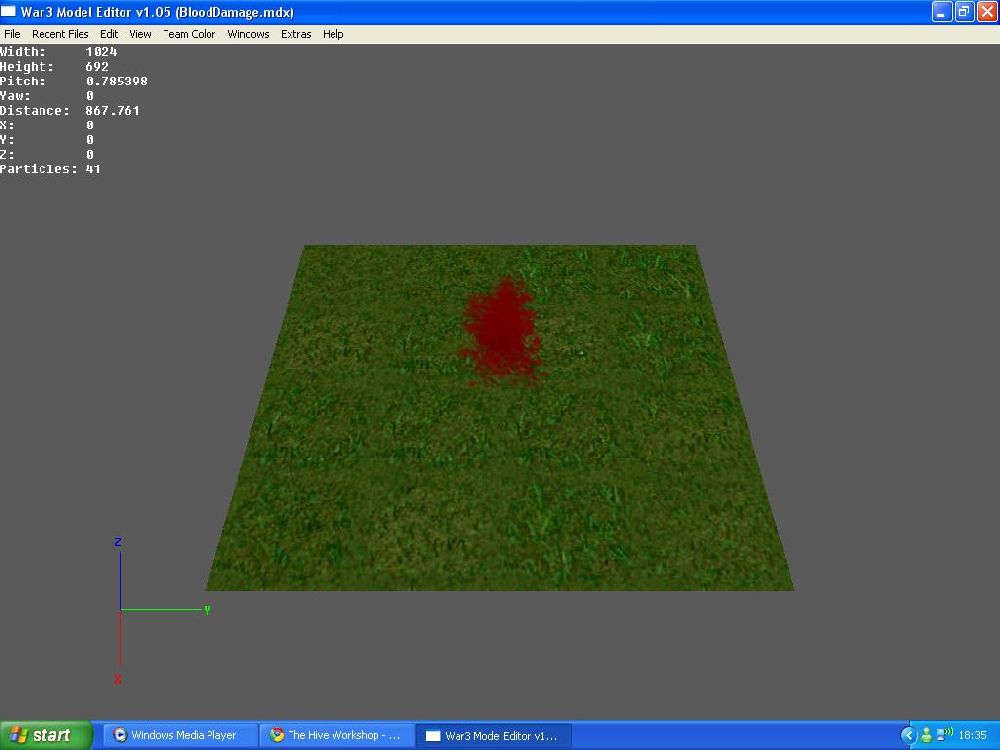Viewport: 1000px width, 750px height.
Task: Switch to The Hive Workshop browser taskbar button
Action: pyautogui.click(x=337, y=735)
